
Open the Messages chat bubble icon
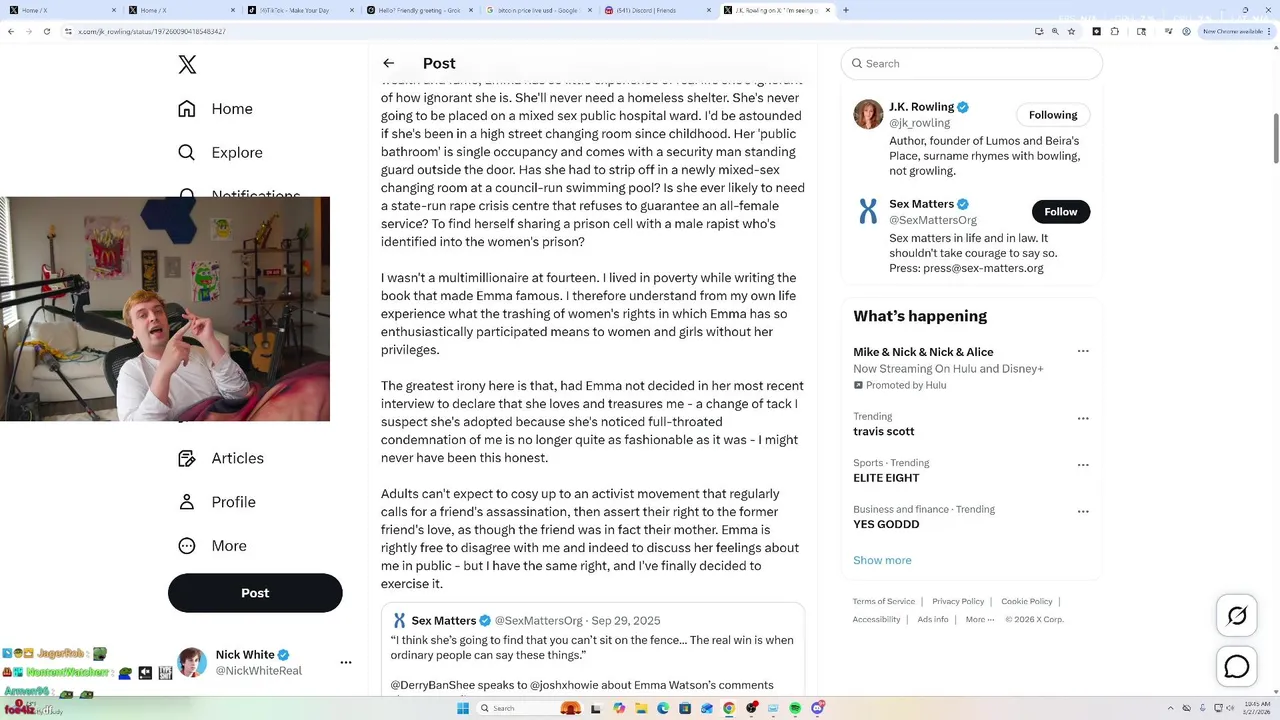click(1237, 667)
